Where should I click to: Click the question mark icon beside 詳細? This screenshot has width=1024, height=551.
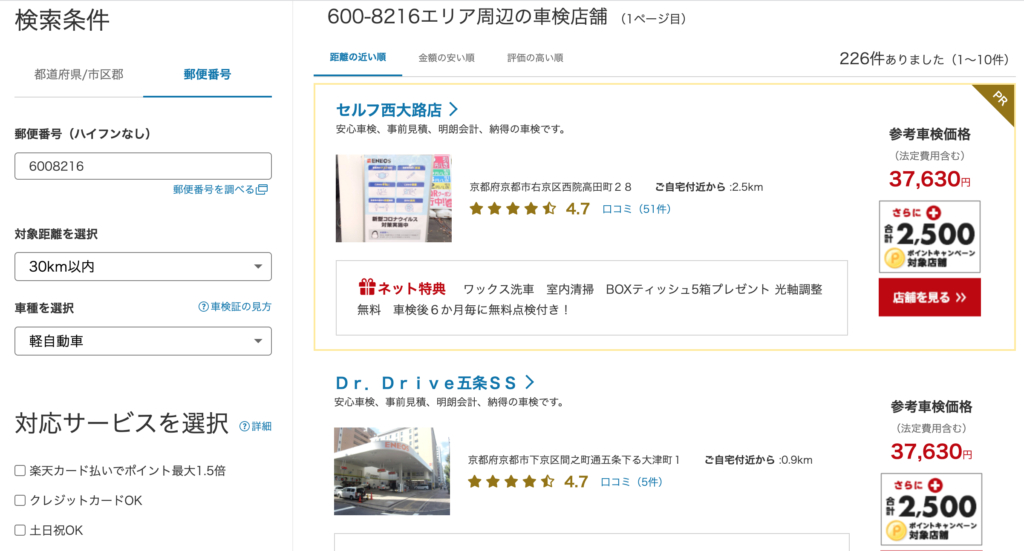[244, 426]
